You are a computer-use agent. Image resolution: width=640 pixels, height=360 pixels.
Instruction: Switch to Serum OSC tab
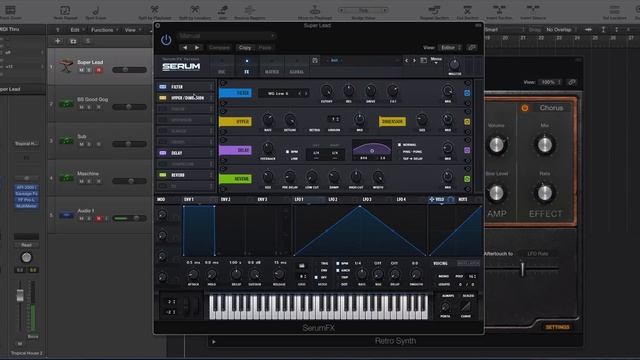click(222, 66)
